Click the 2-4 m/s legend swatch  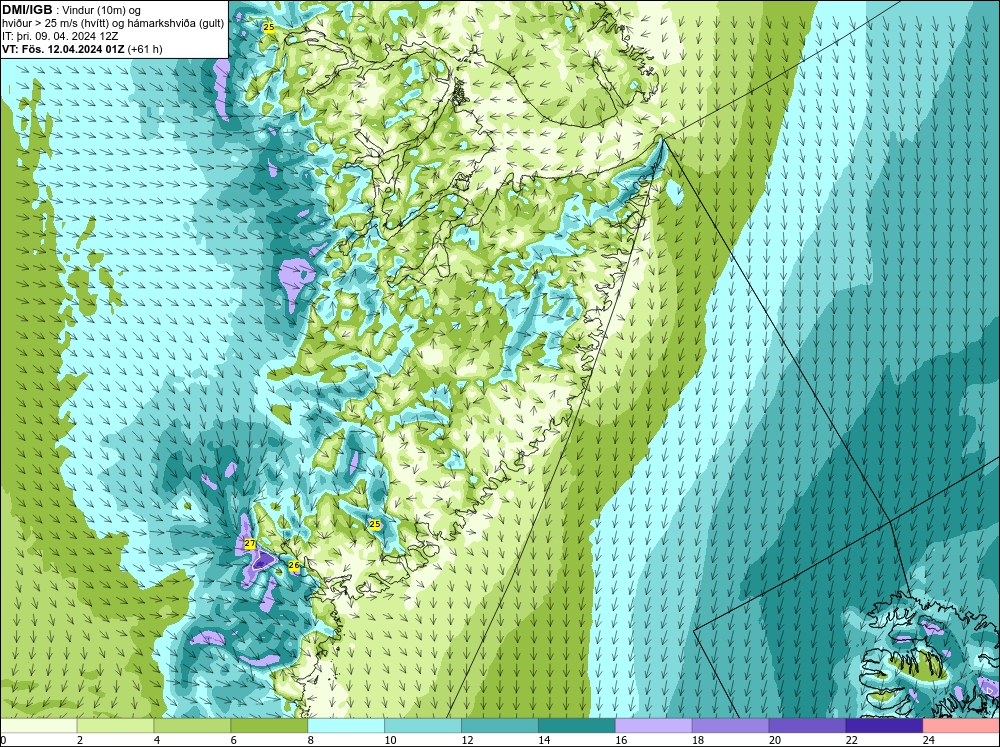[115, 725]
